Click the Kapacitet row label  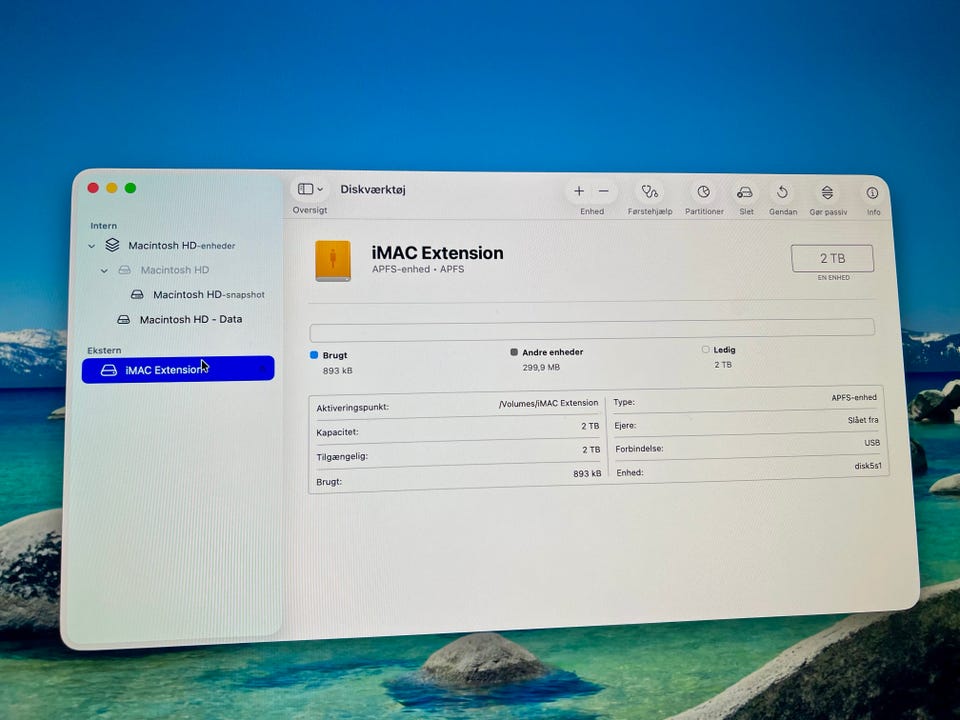[337, 432]
